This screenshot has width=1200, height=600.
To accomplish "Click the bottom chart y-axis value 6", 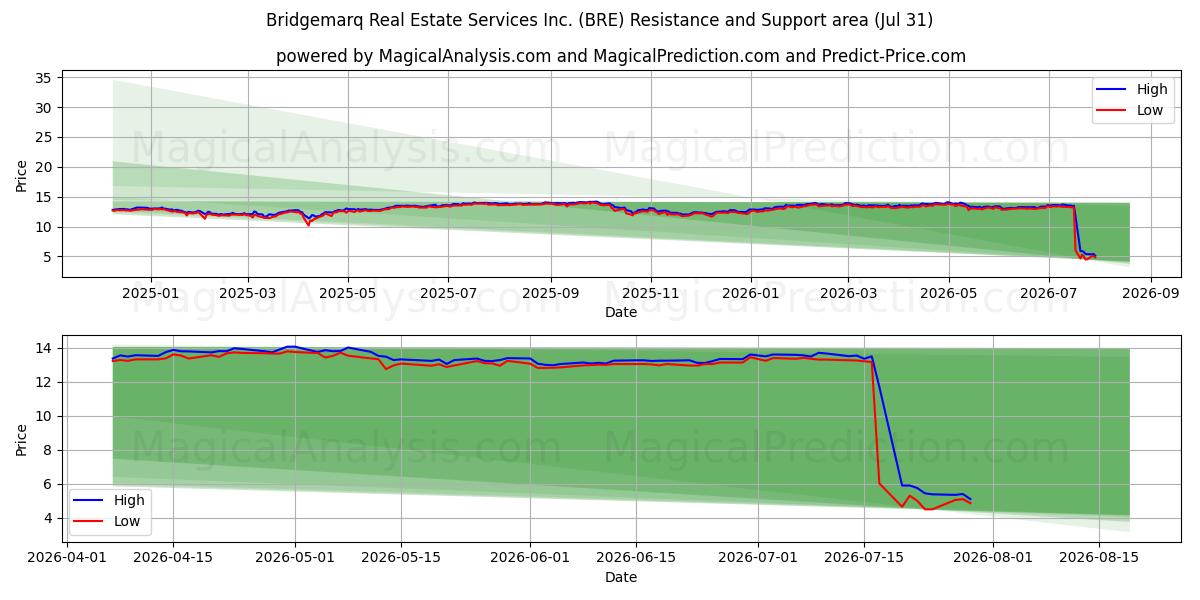I will [49, 484].
